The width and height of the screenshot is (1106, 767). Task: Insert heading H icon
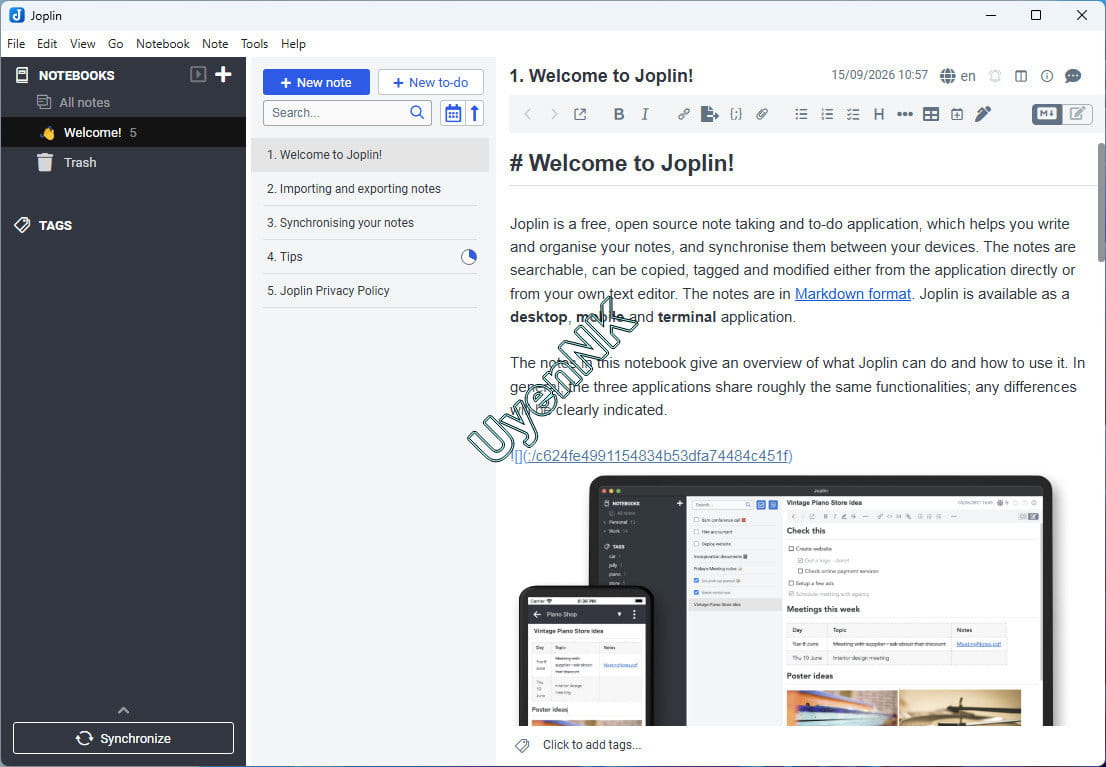coord(879,114)
